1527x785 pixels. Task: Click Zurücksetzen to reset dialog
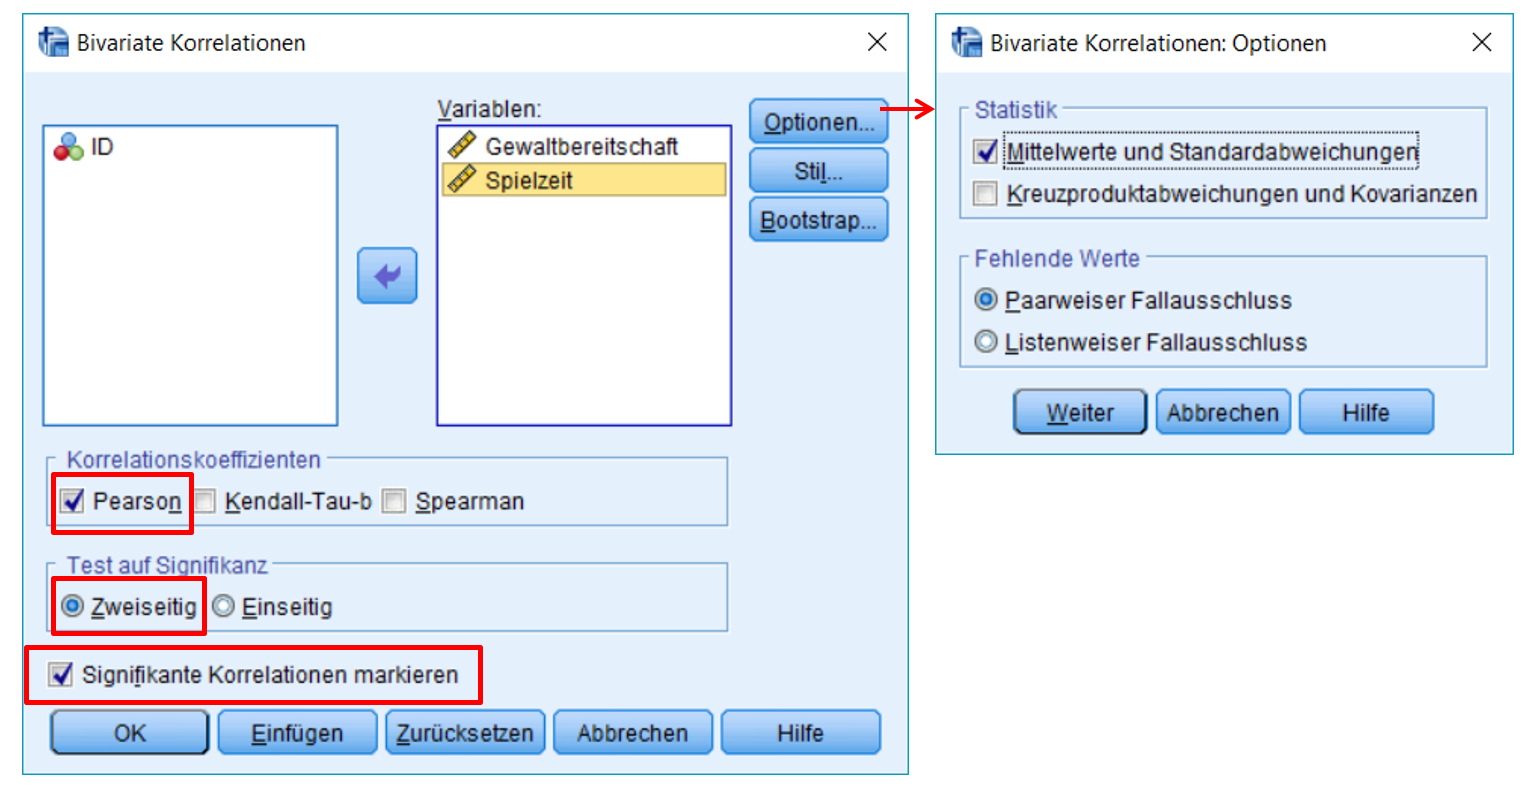point(465,733)
